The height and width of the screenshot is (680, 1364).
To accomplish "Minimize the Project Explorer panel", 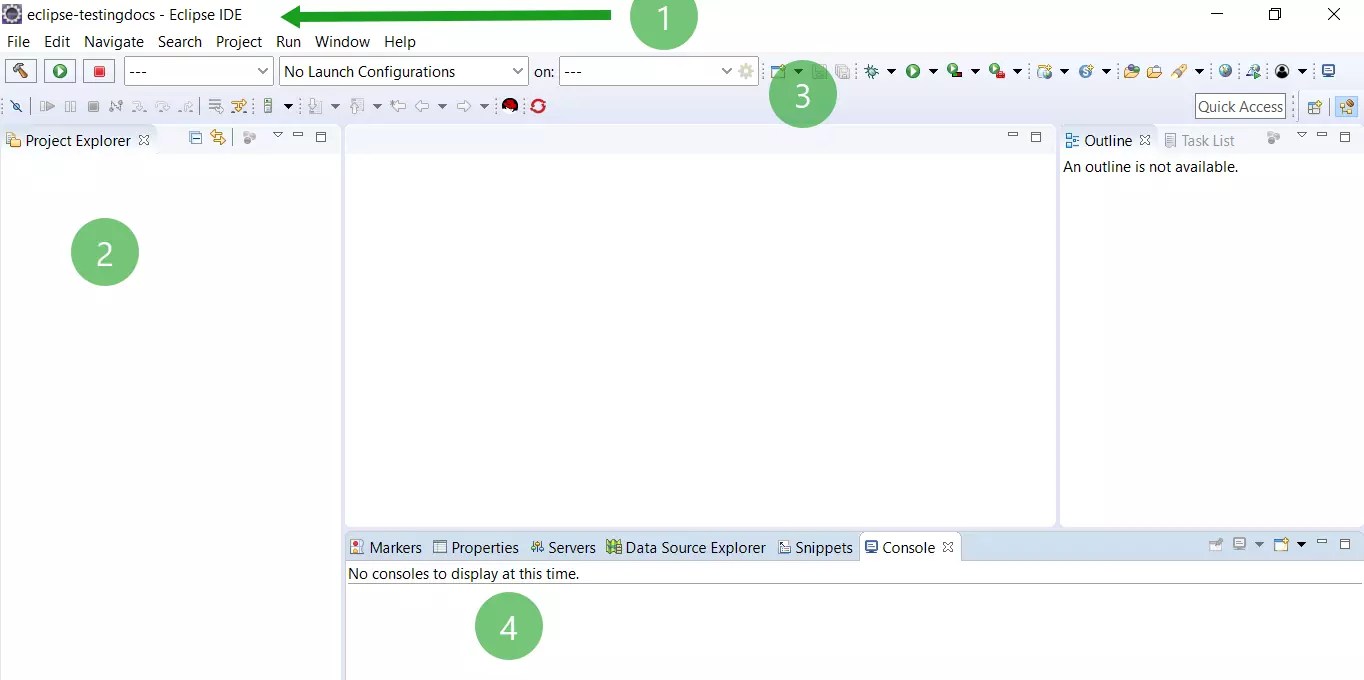I will point(298,136).
